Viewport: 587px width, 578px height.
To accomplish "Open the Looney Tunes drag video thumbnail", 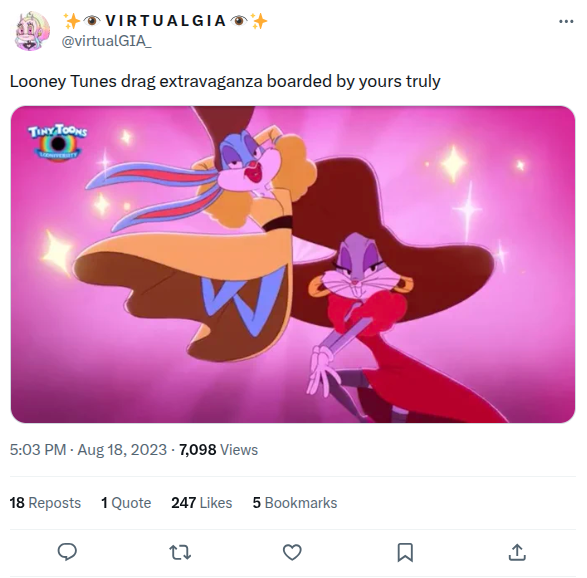I will click(293, 264).
